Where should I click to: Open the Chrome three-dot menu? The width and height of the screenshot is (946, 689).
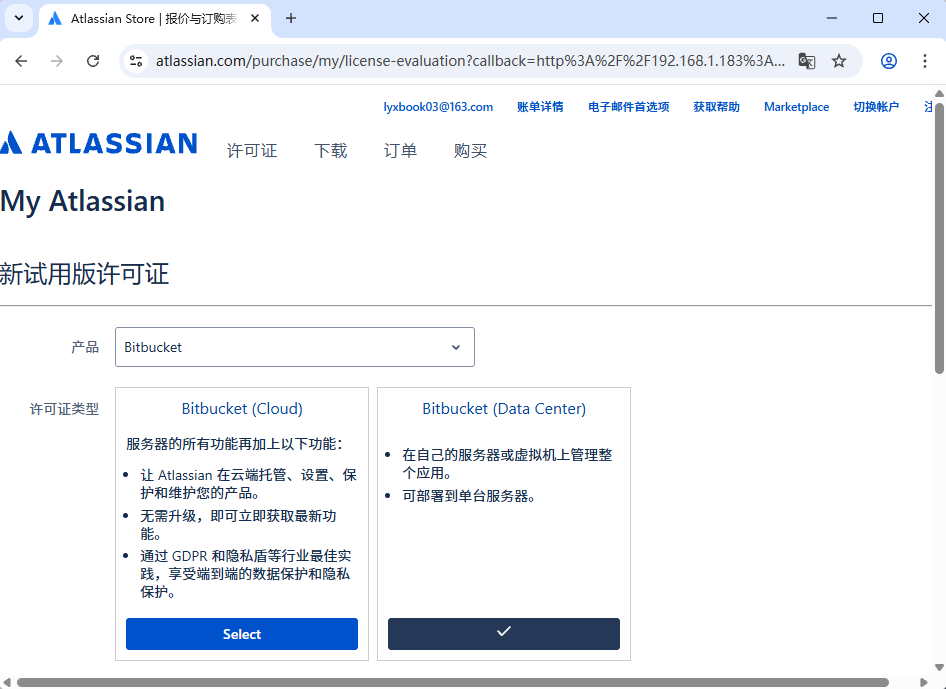(925, 61)
